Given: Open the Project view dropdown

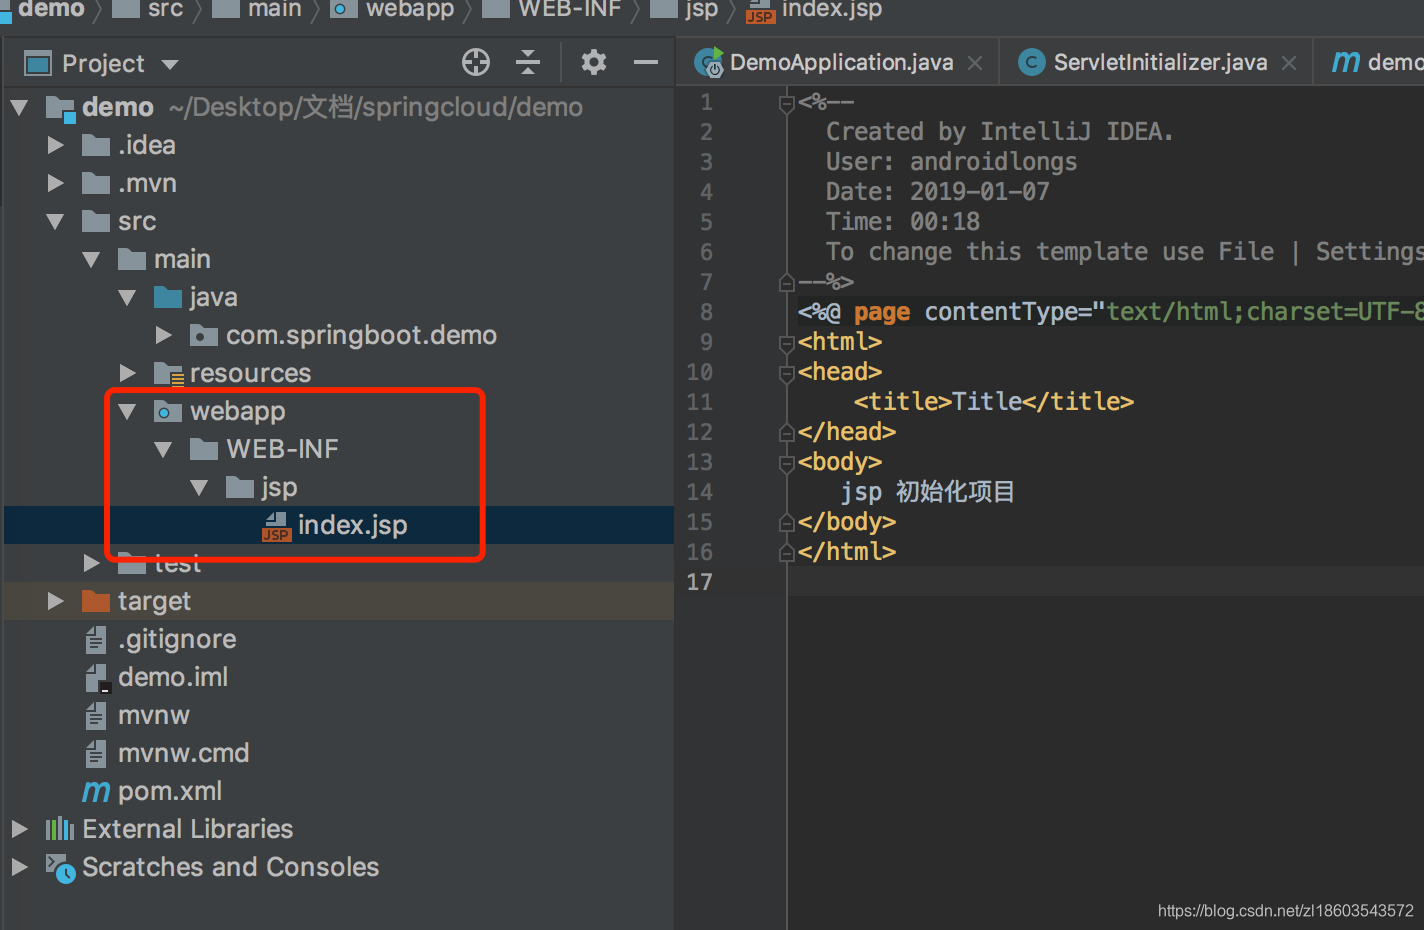Looking at the screenshot, I should (169, 63).
